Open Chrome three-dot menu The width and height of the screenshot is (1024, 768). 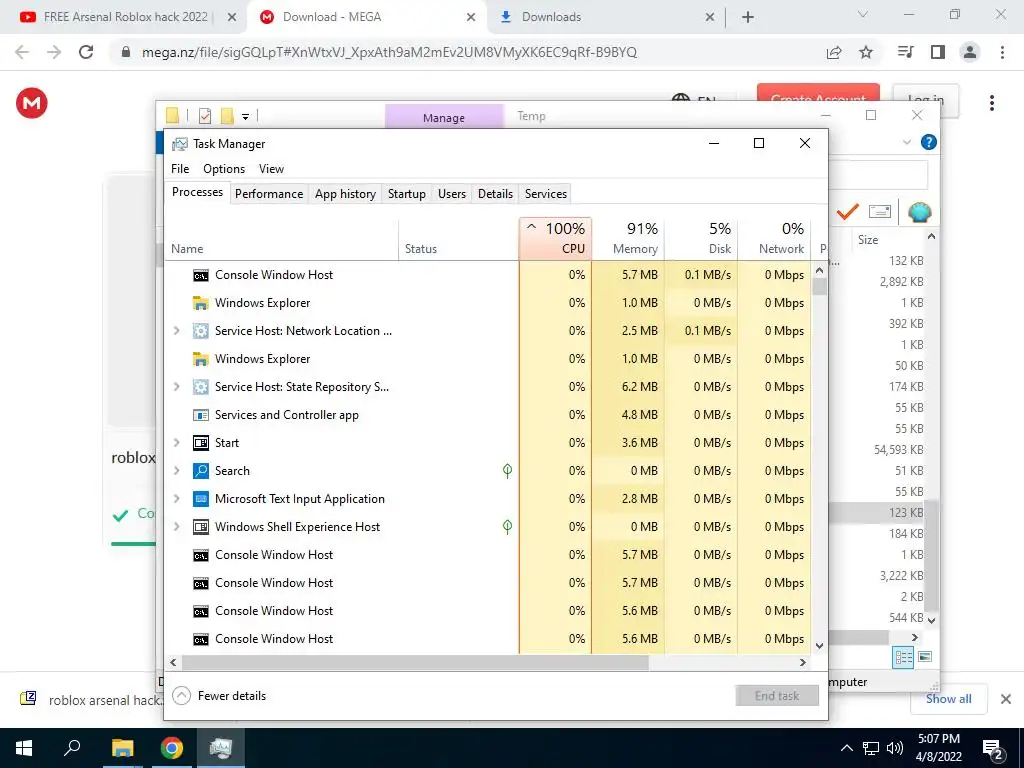click(1002, 52)
